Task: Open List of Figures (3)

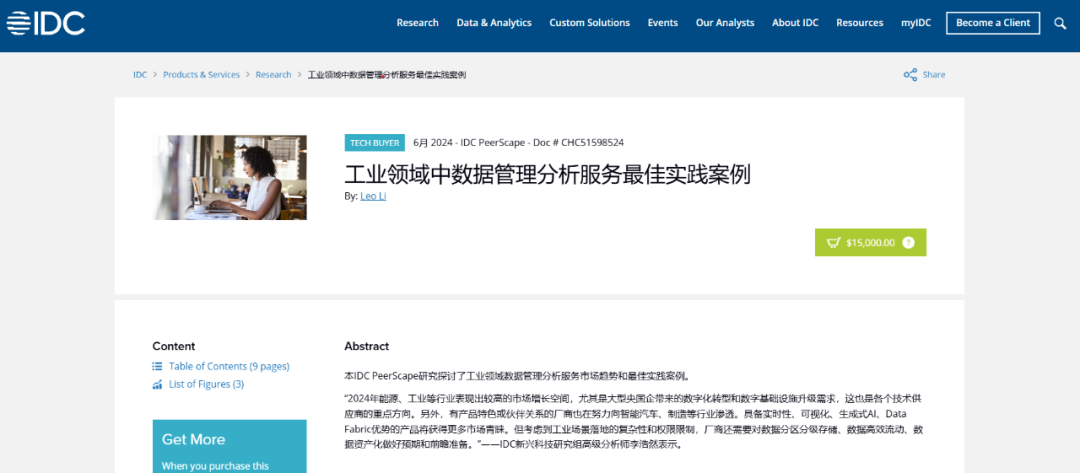Action: point(207,384)
